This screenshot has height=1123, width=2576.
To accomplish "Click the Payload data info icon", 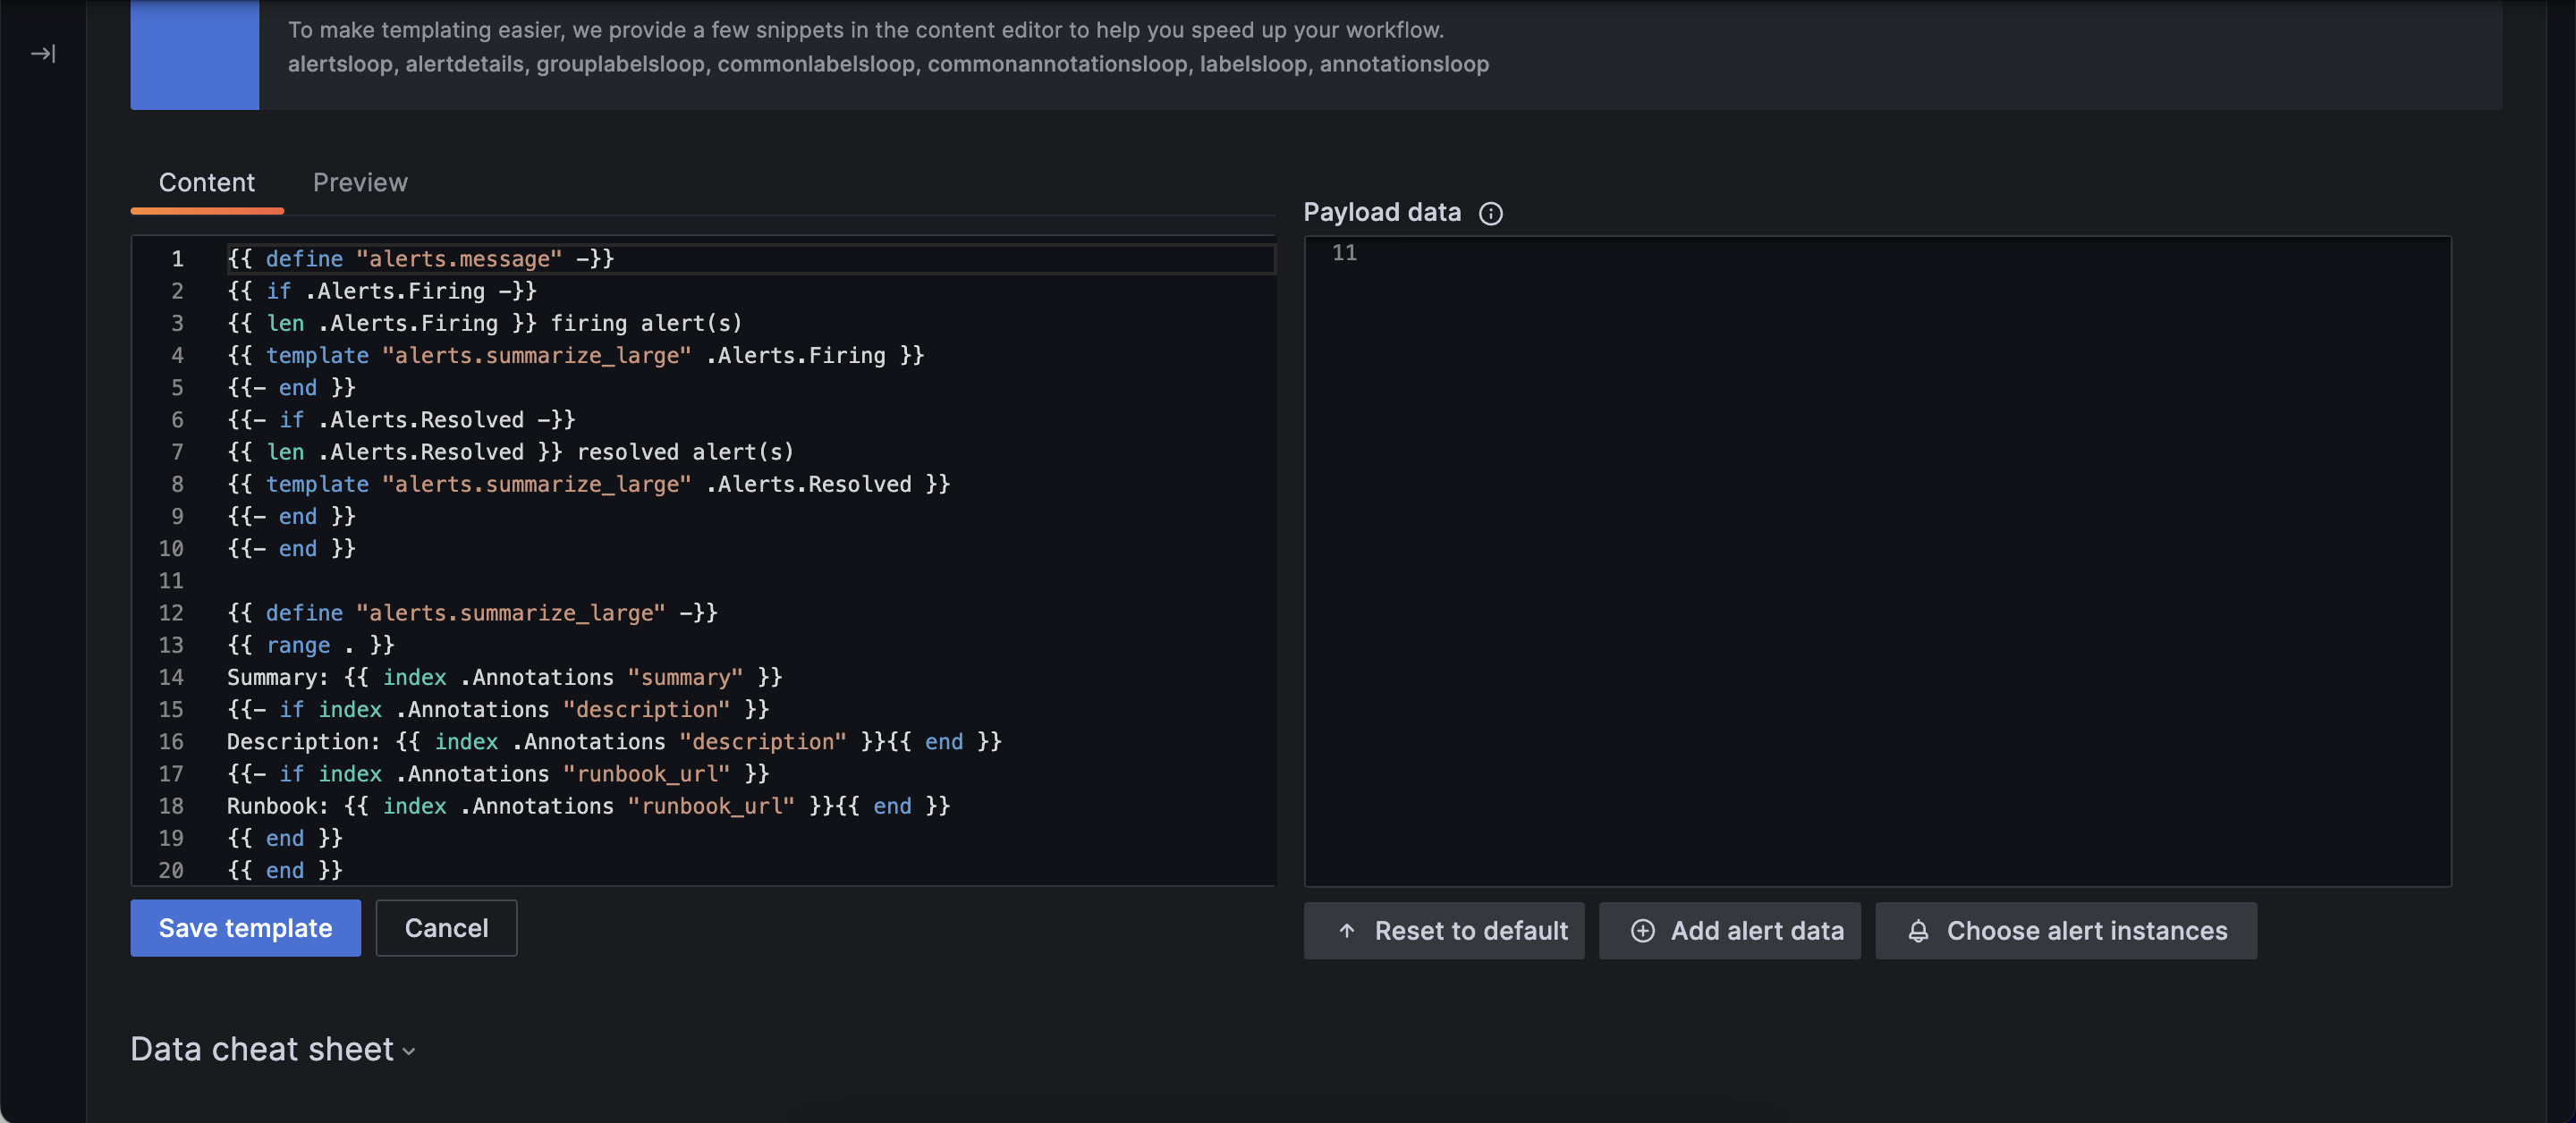I will [x=1491, y=213].
